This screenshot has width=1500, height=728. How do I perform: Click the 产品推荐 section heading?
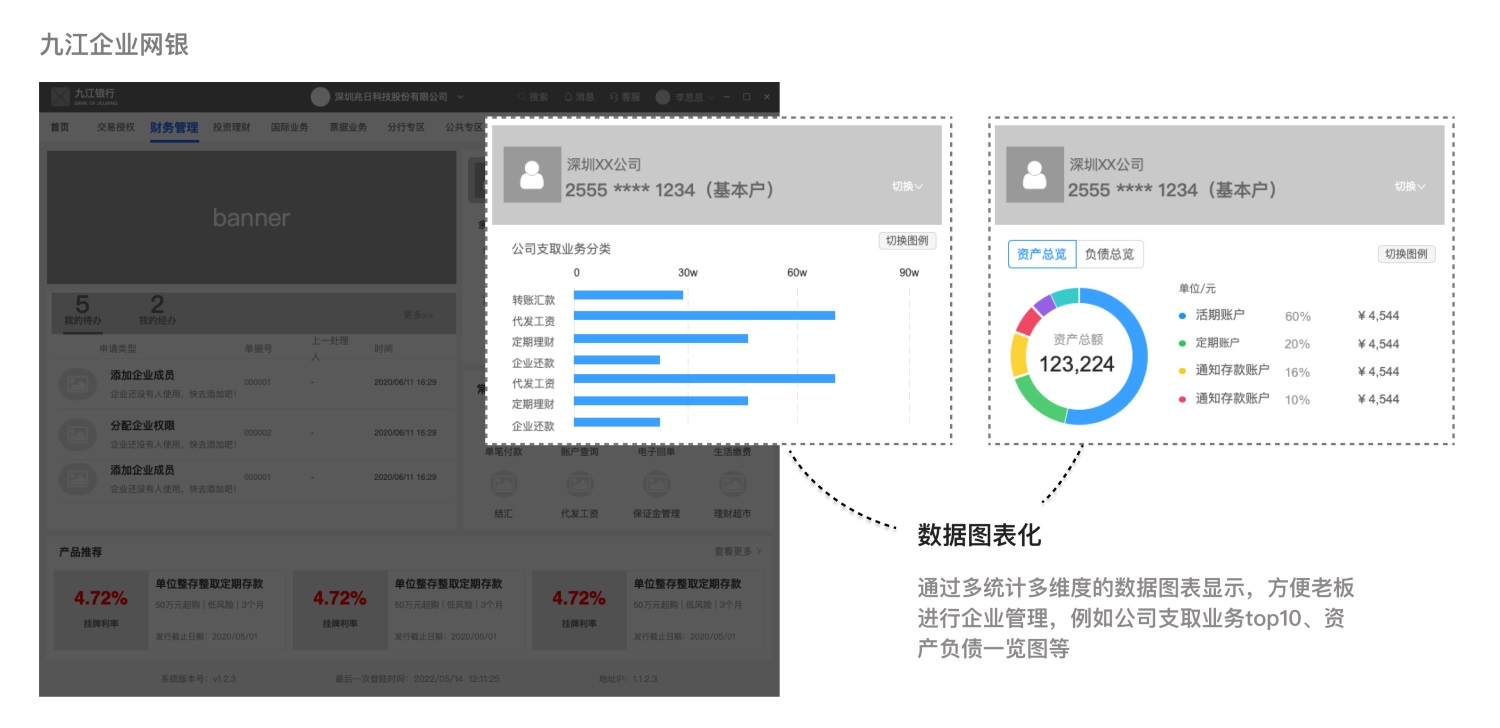81,552
